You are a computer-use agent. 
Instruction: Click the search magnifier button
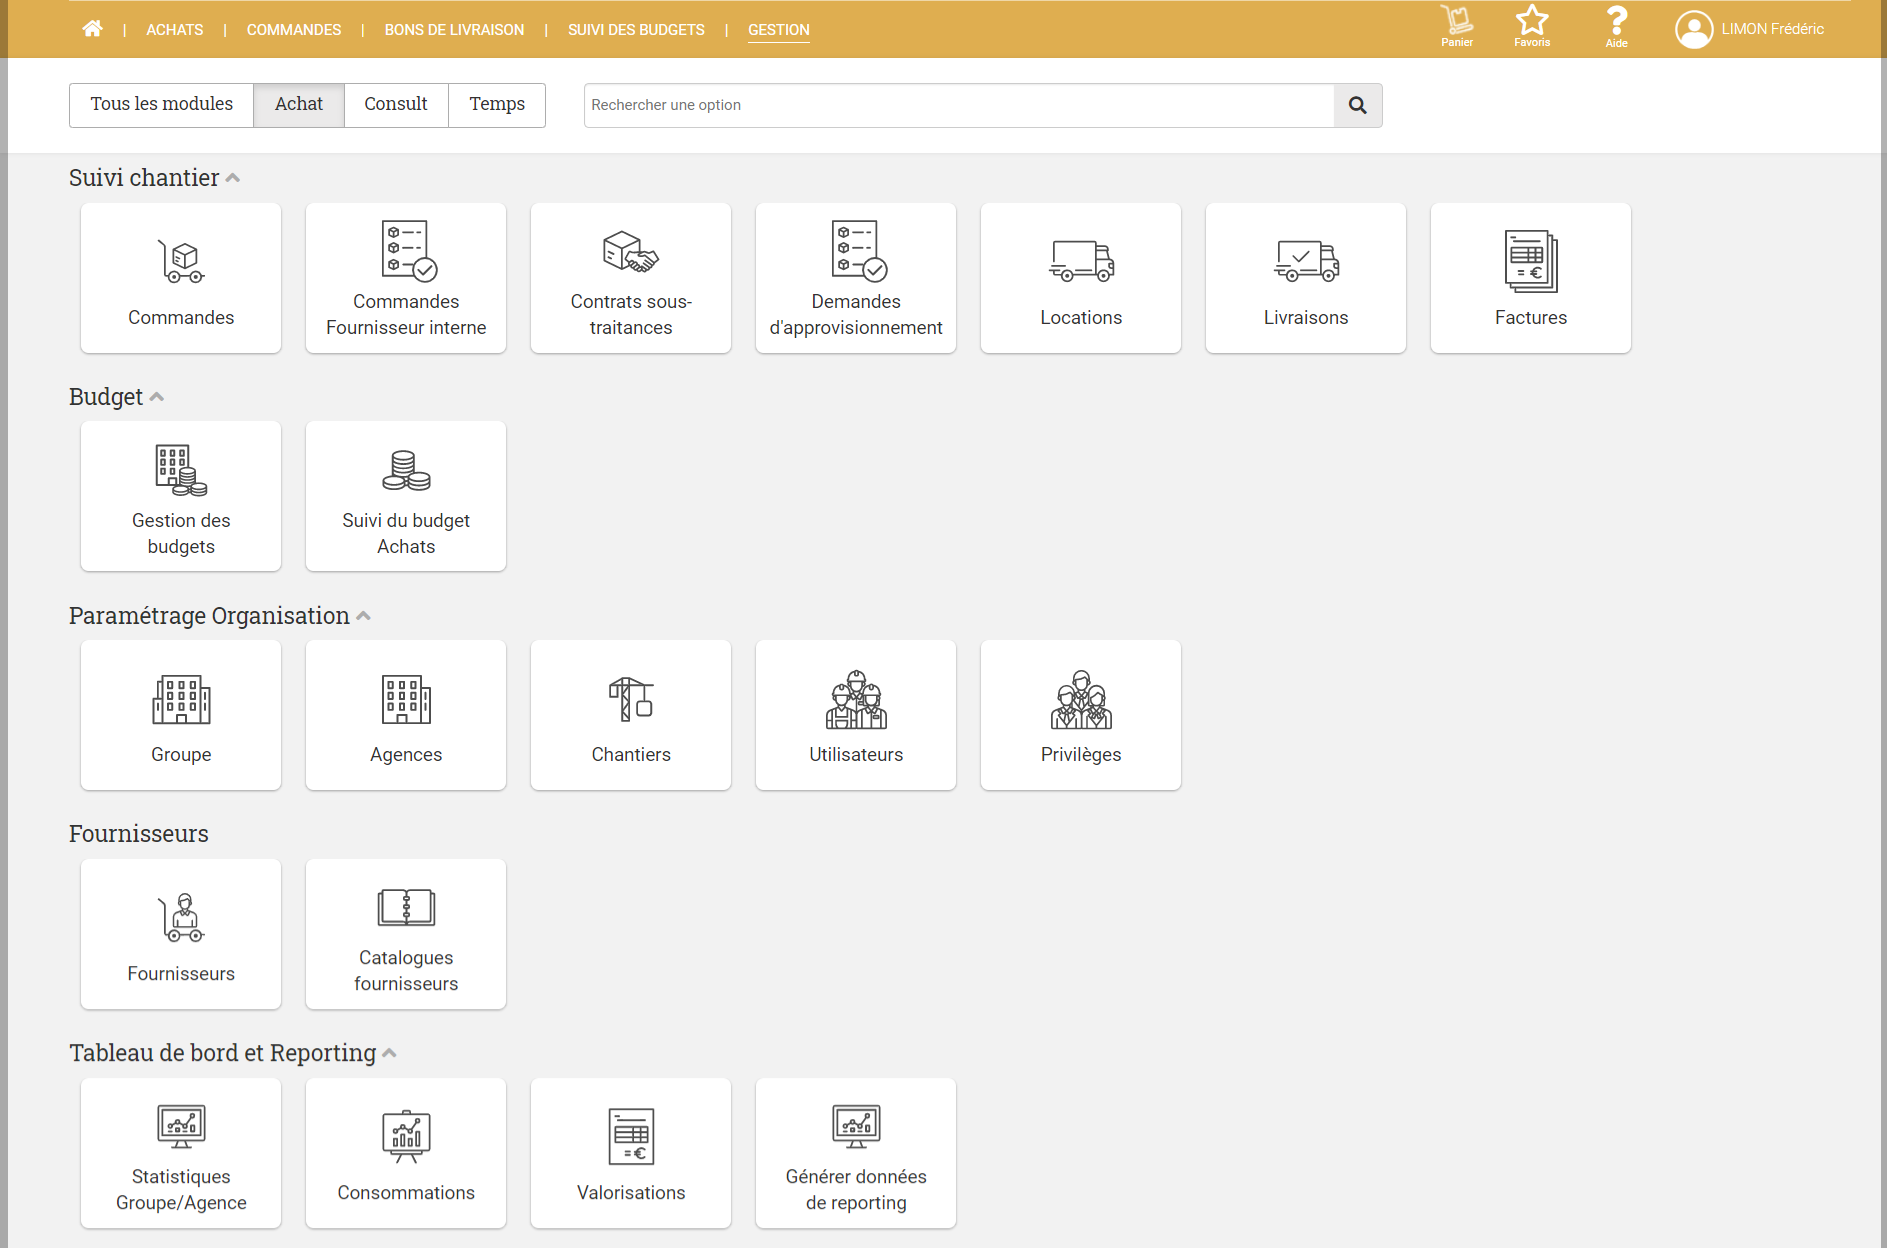click(1357, 105)
